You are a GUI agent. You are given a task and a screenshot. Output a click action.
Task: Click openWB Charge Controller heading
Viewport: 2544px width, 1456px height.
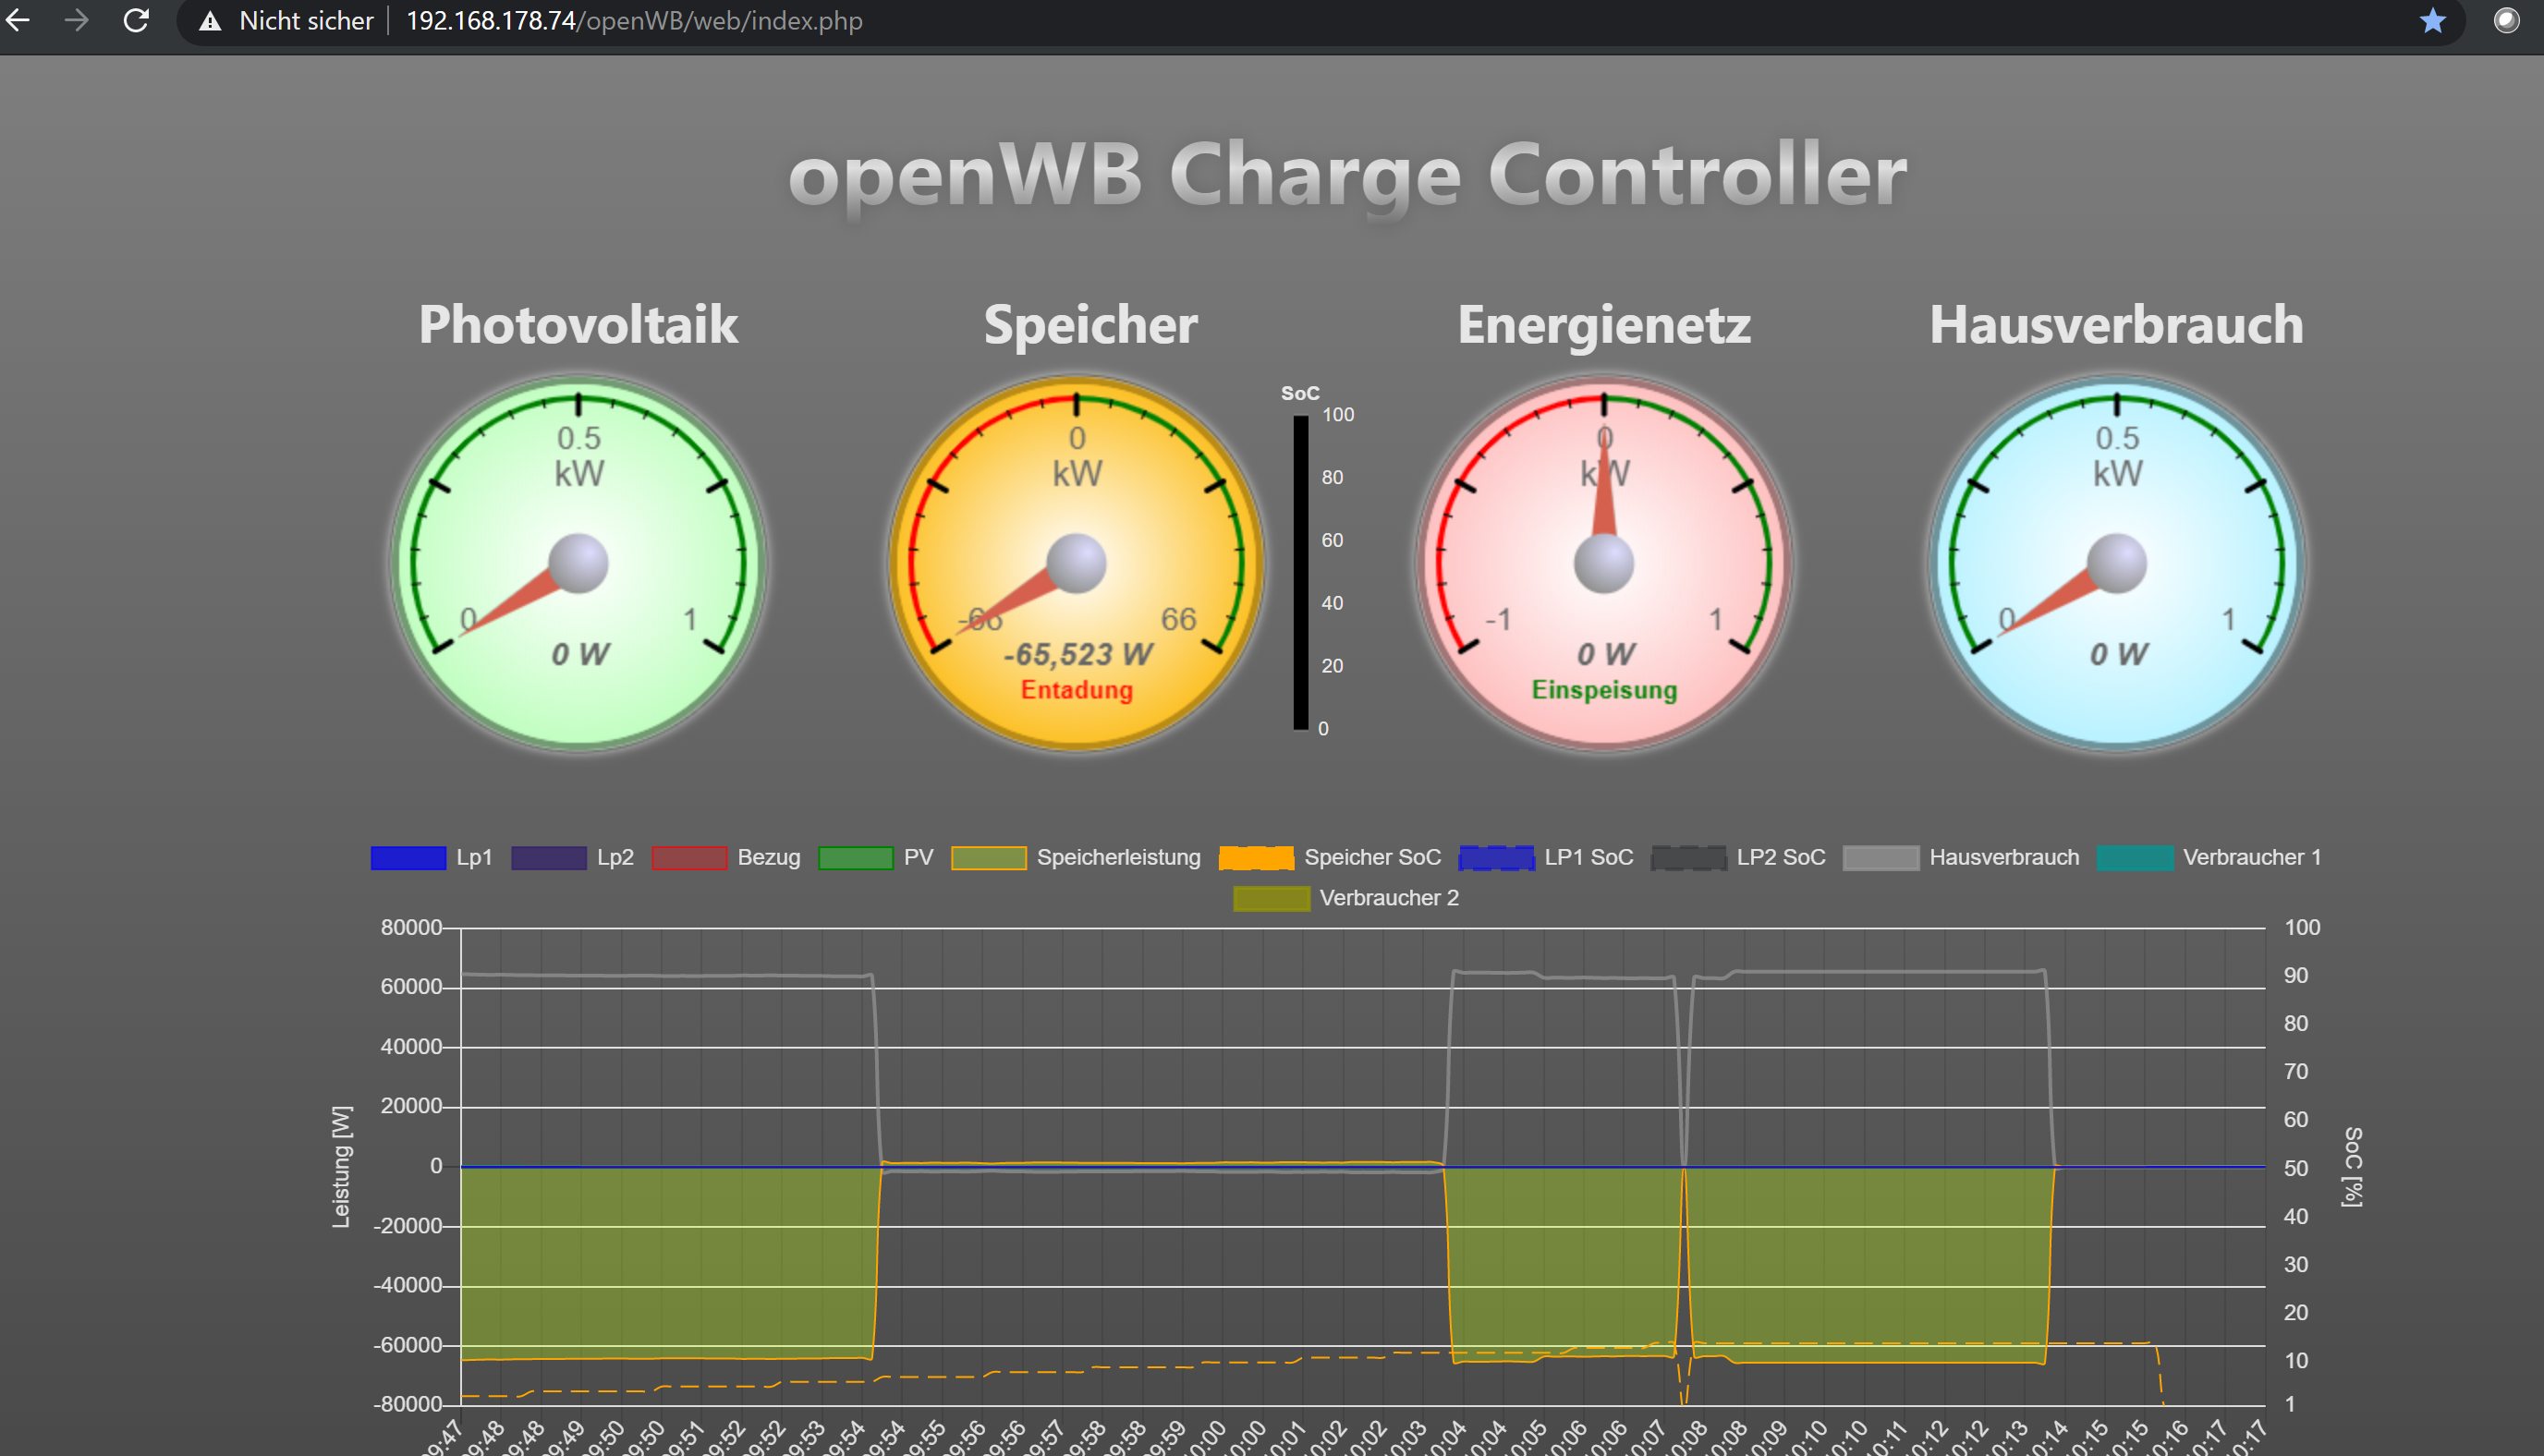1347,175
